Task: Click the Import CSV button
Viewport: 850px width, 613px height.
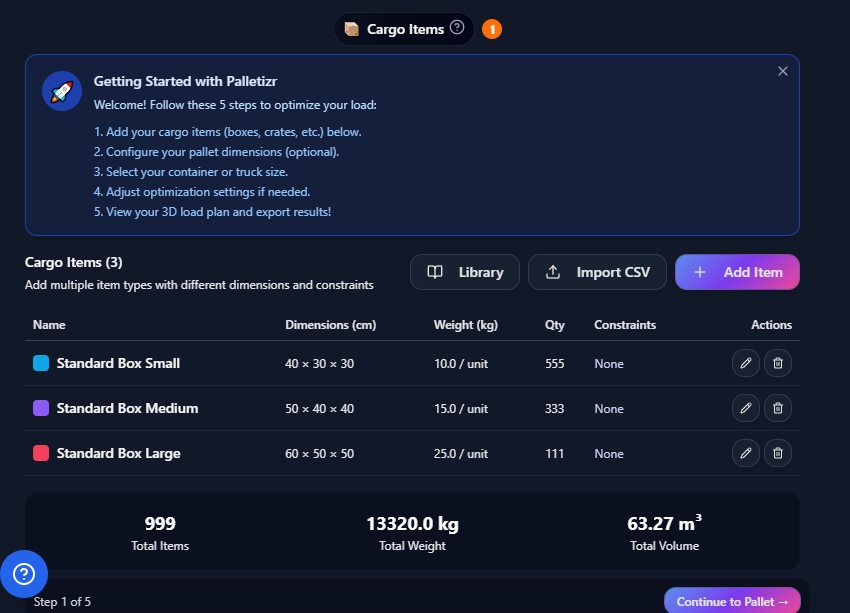Action: click(597, 272)
